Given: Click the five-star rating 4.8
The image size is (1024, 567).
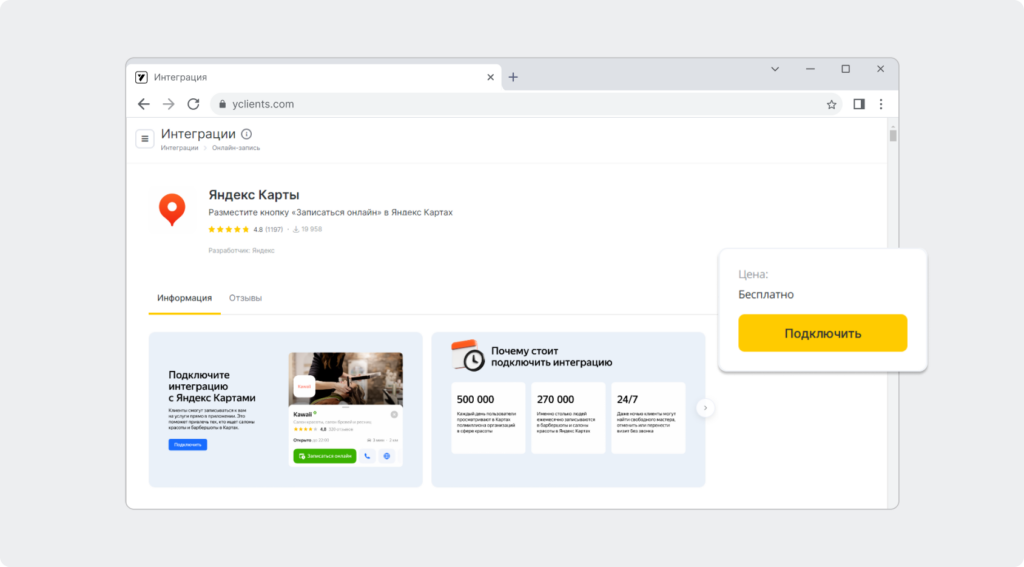Looking at the screenshot, I should pyautogui.click(x=245, y=229).
